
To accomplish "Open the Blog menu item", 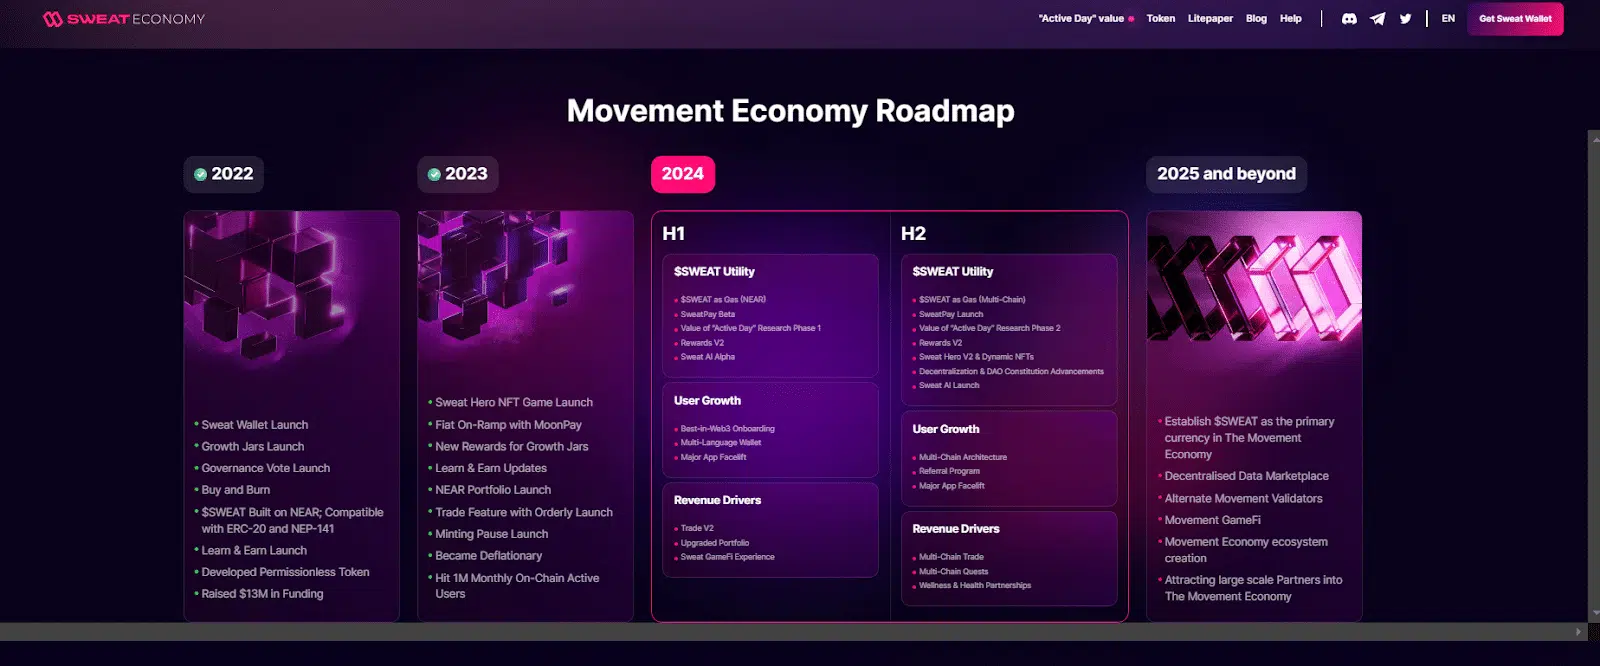I will click(1256, 19).
